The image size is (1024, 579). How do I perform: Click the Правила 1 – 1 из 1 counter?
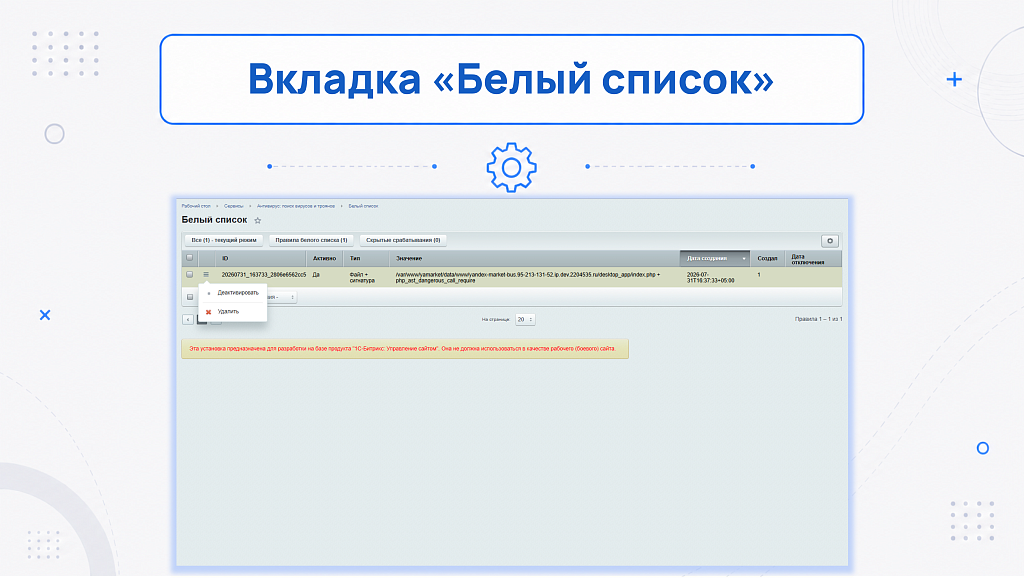[x=818, y=319]
